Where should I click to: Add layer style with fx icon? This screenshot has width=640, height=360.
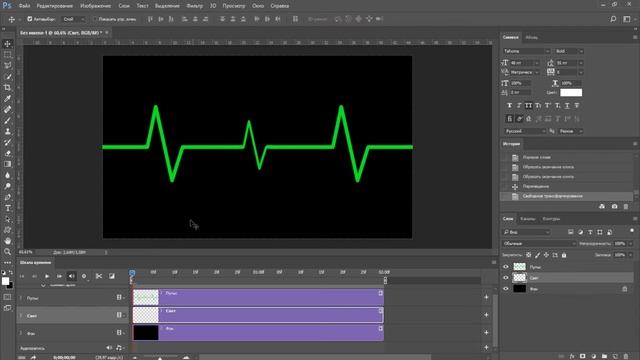[x=572, y=356]
